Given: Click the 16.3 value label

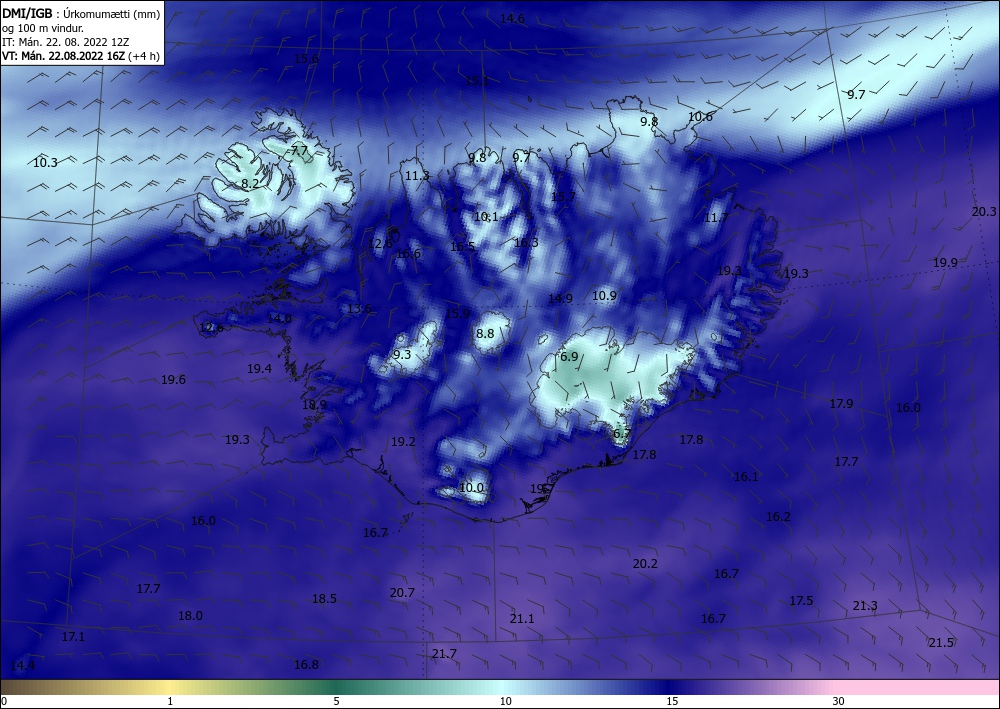Looking at the screenshot, I should pos(526,242).
